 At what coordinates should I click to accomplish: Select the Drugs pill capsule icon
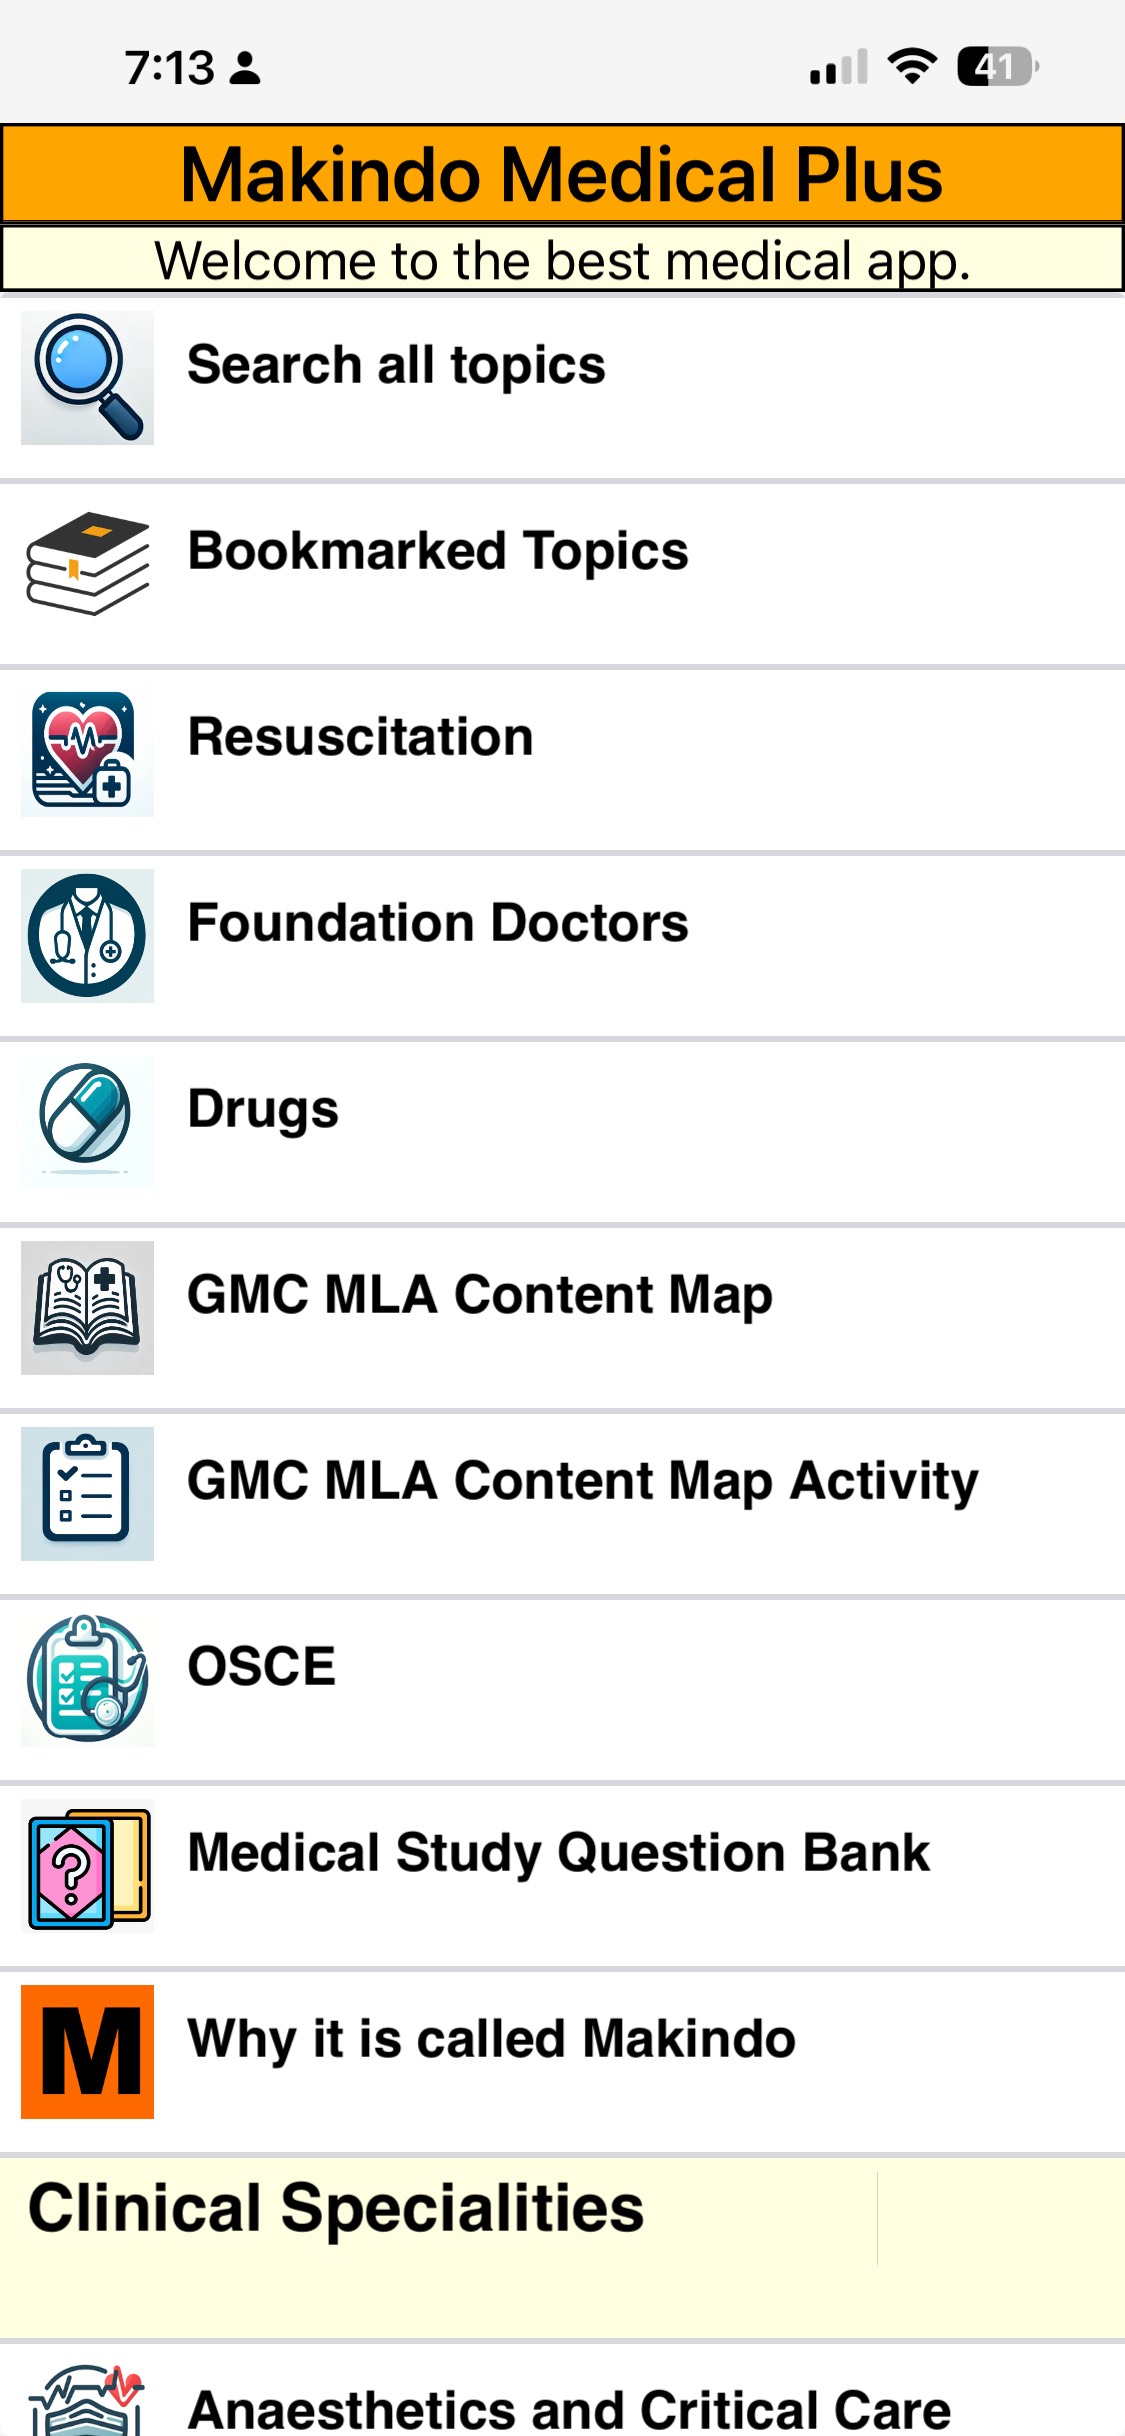[87, 1122]
